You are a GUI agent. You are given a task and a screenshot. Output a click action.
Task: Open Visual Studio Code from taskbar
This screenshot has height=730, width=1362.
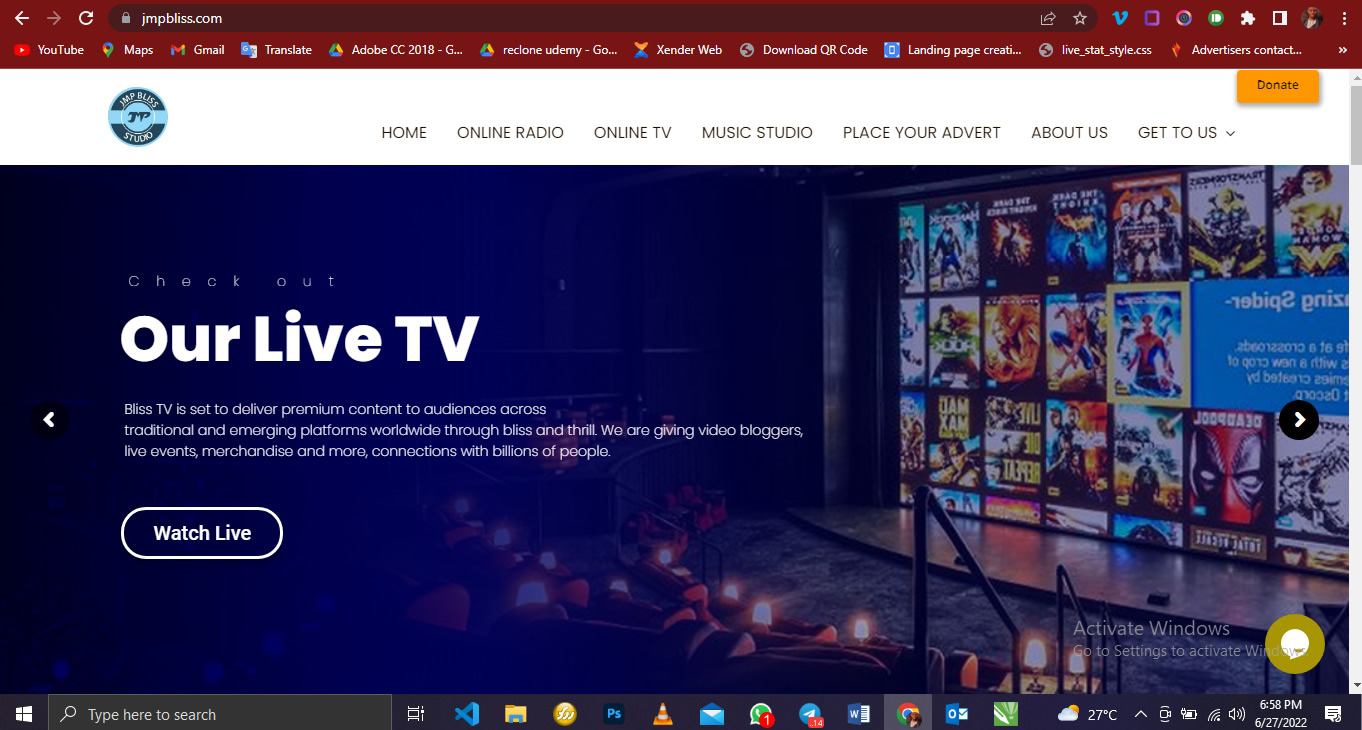[x=466, y=714]
